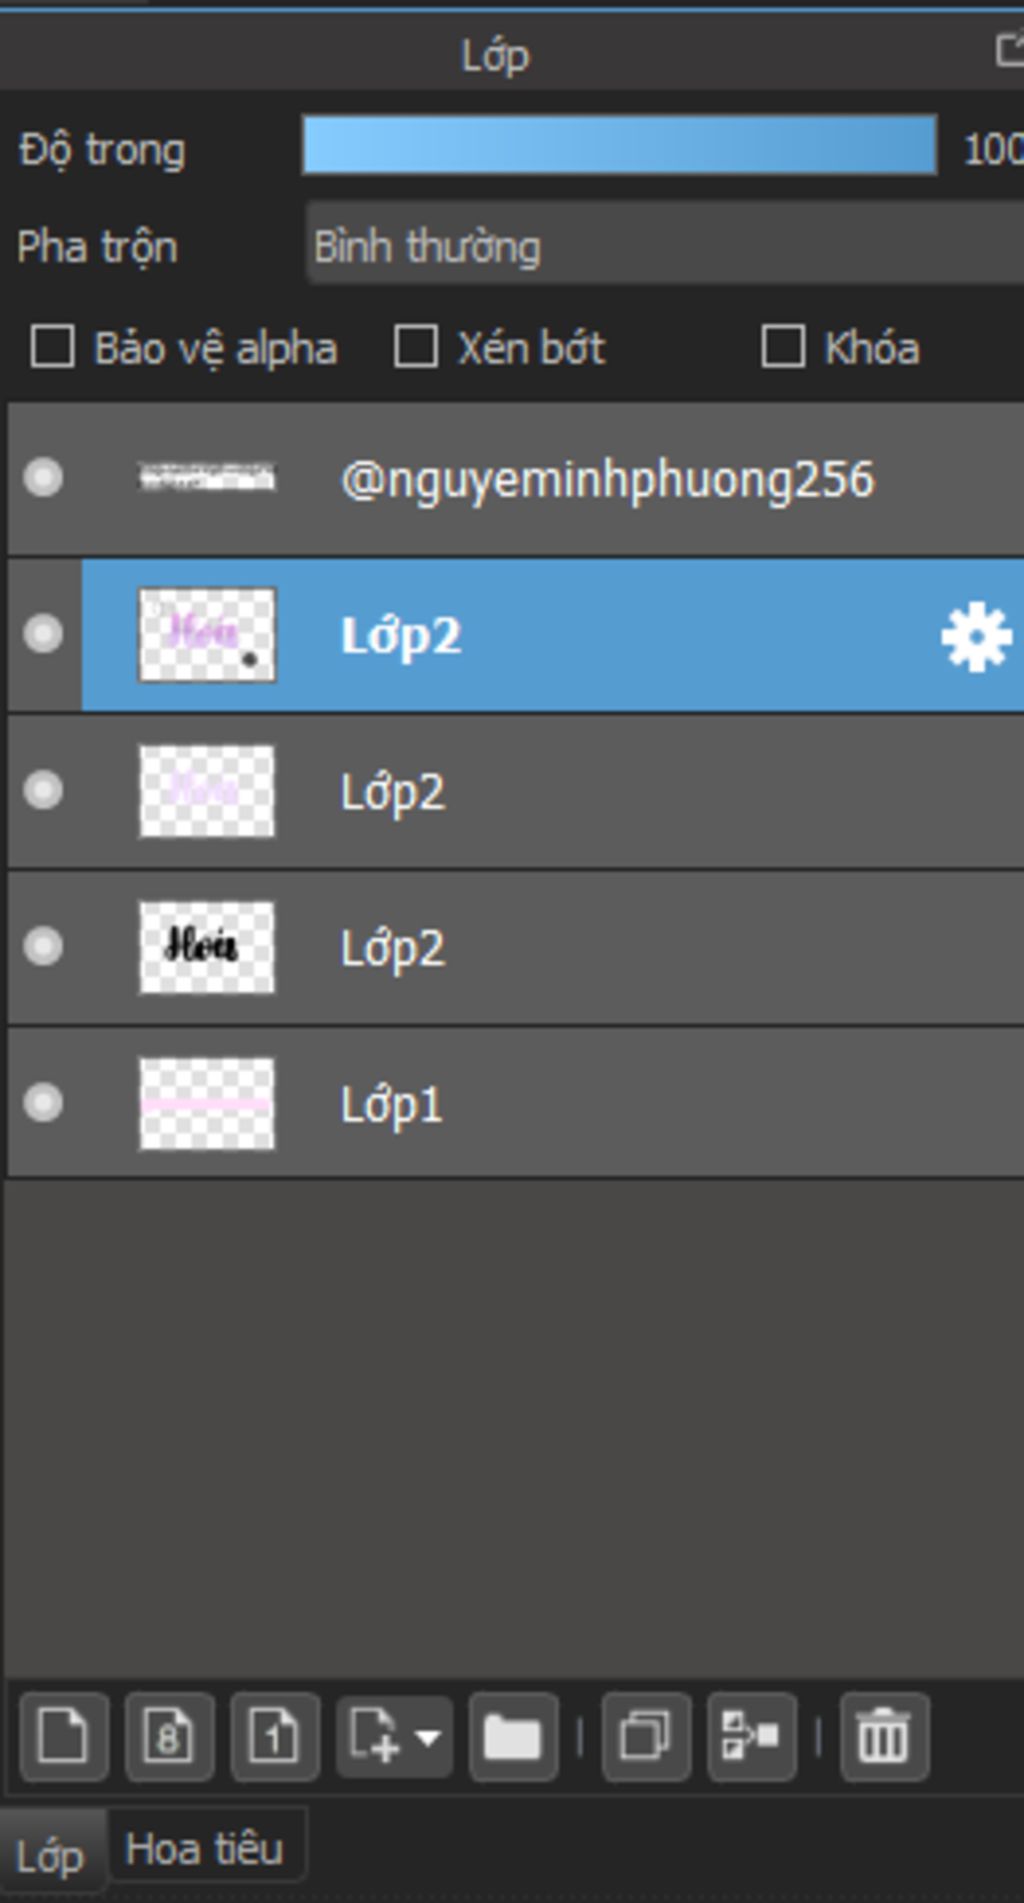Pop out the Lớp panel
1024x1903 pixels.
click(x=1010, y=50)
